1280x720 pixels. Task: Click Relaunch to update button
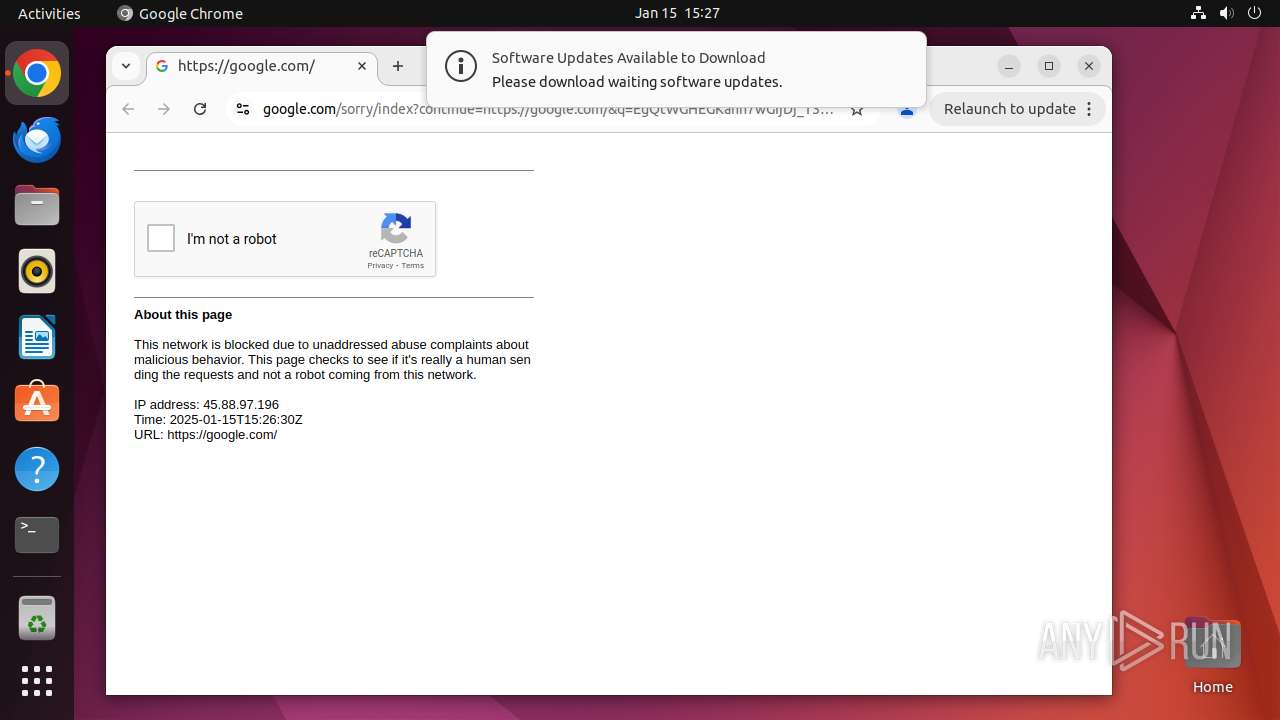(x=1010, y=109)
